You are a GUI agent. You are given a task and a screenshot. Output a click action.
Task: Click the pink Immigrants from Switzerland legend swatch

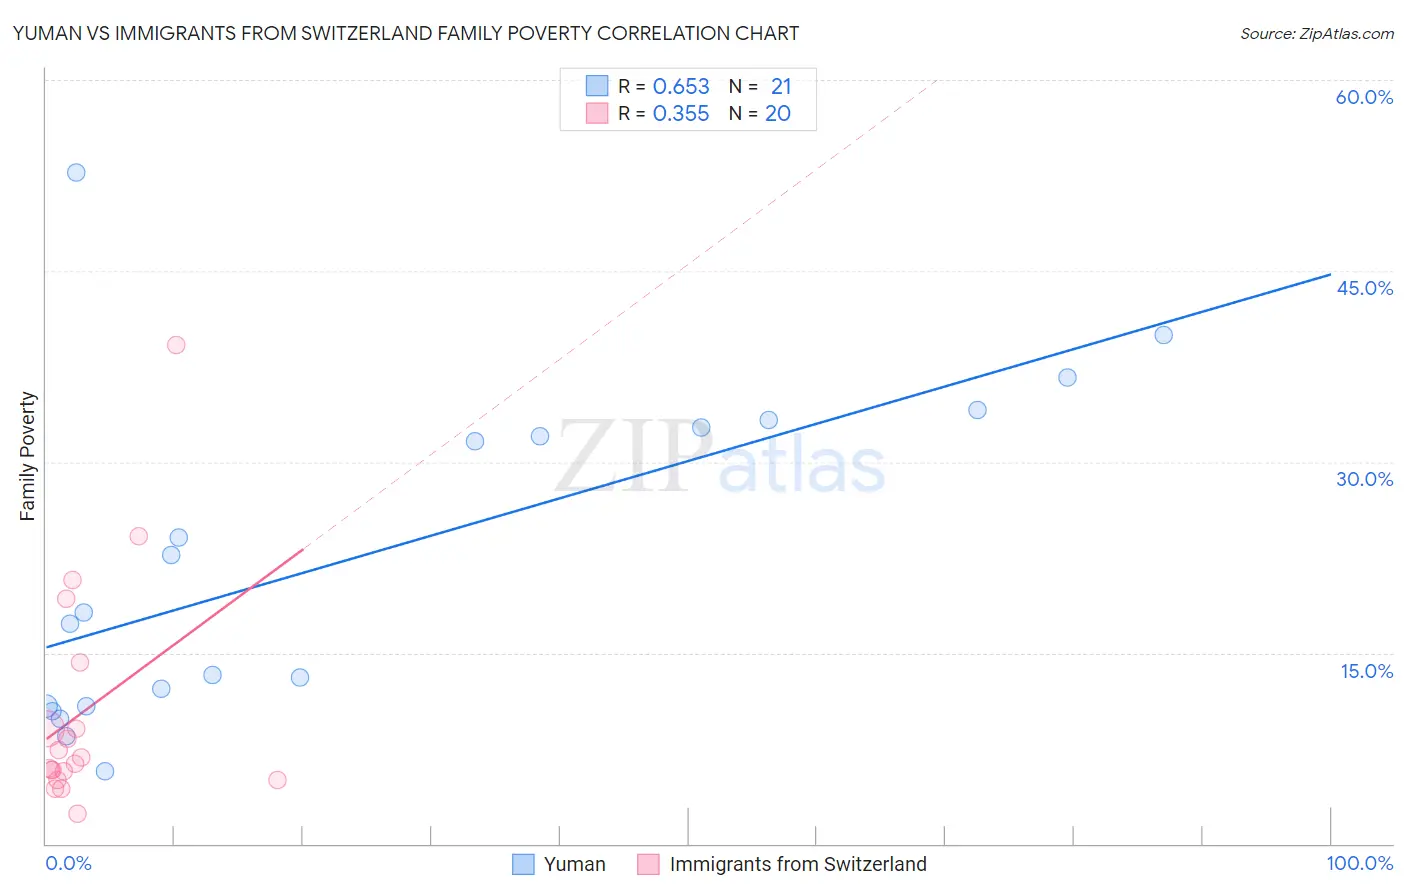pos(648,864)
